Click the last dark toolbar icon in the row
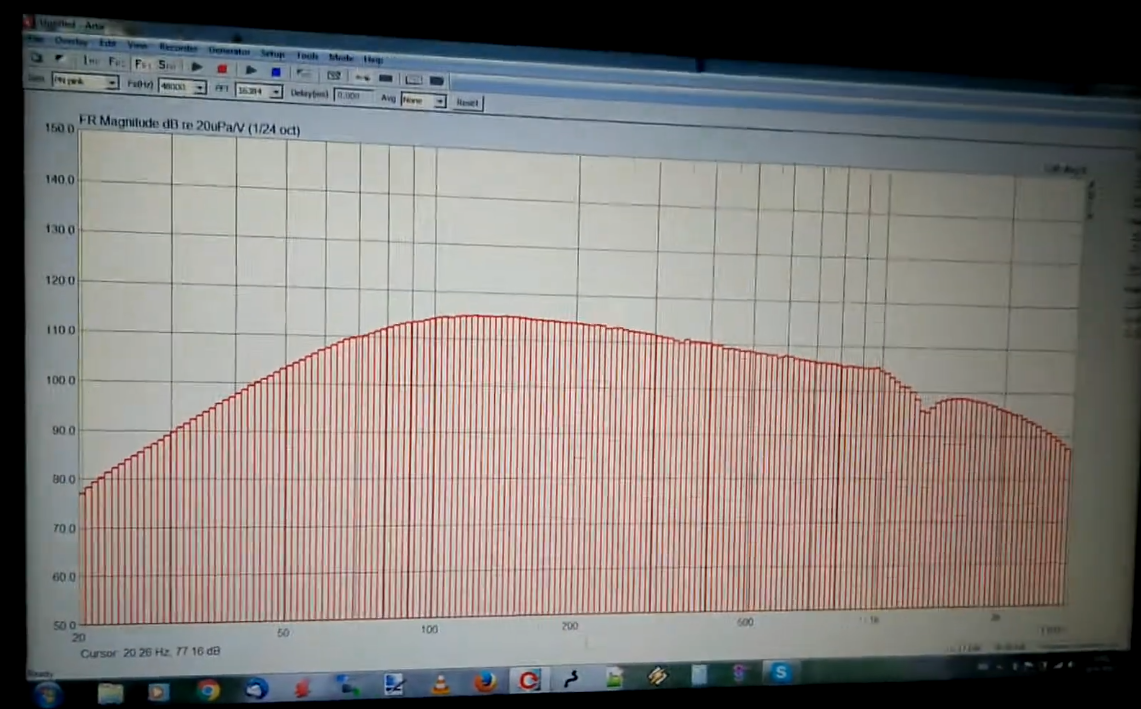This screenshot has height=709, width=1141. pyautogui.click(x=437, y=80)
